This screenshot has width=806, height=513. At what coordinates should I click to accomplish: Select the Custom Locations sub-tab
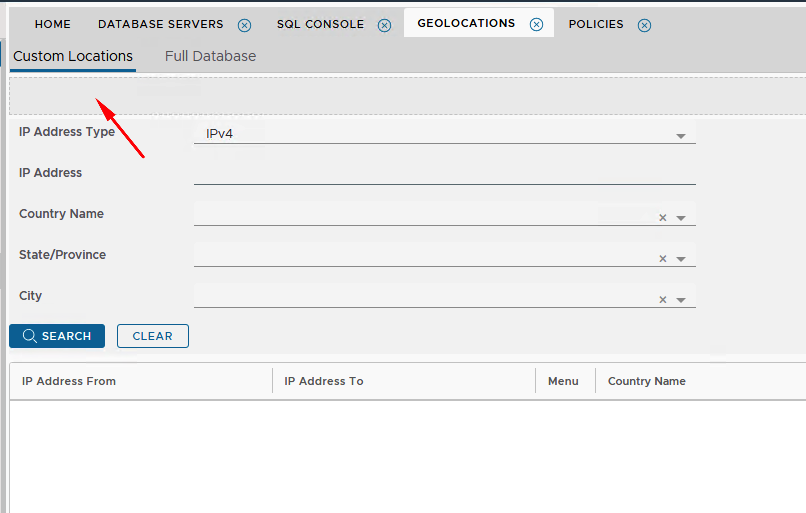click(x=72, y=57)
